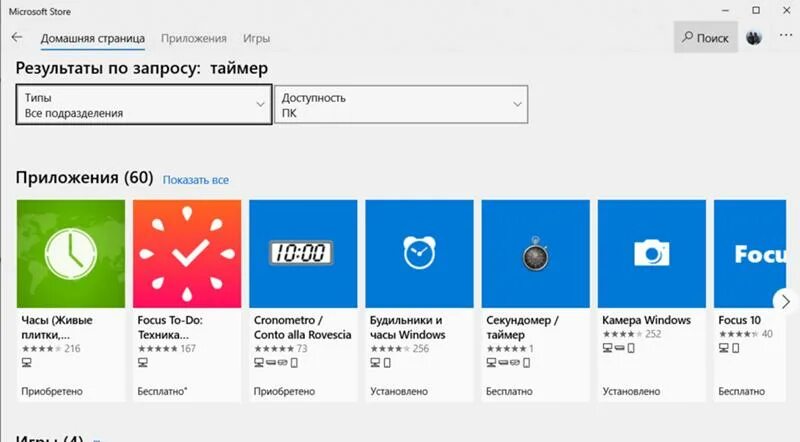Go back with the arrow icon
This screenshot has width=800, height=442.
17,37
